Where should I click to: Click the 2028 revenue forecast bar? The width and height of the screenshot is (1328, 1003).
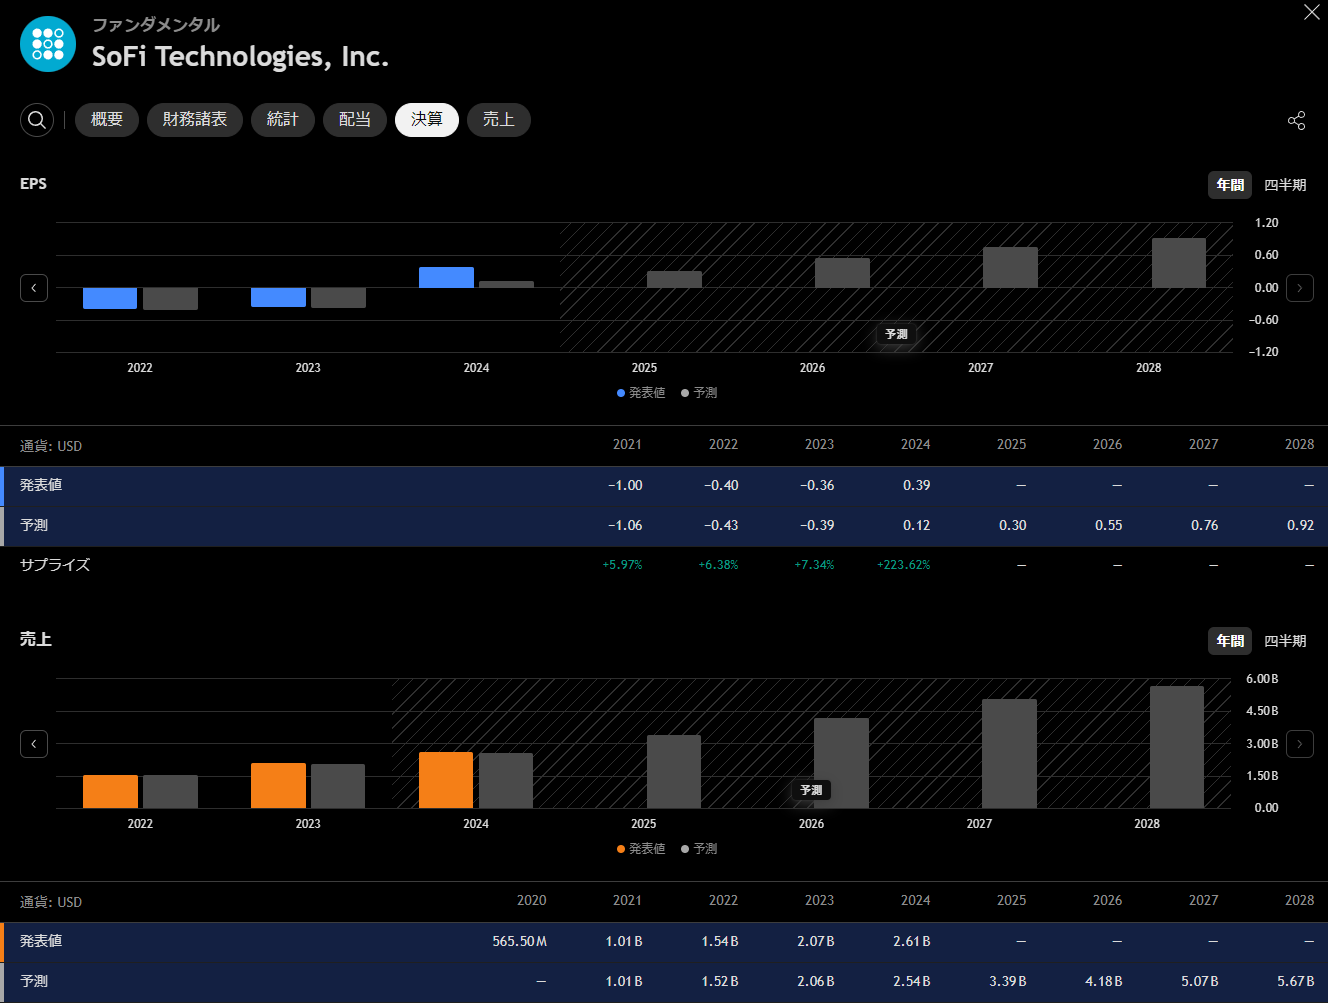coord(1177,747)
